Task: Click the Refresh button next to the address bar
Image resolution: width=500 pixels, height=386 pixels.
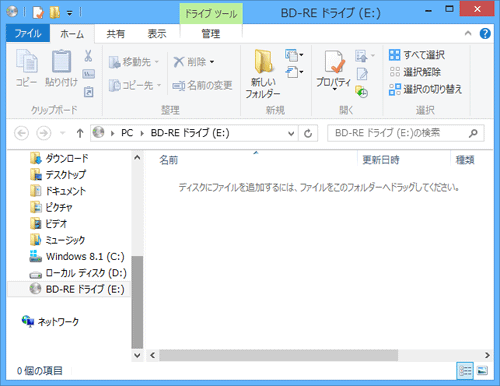Action: tap(308, 133)
